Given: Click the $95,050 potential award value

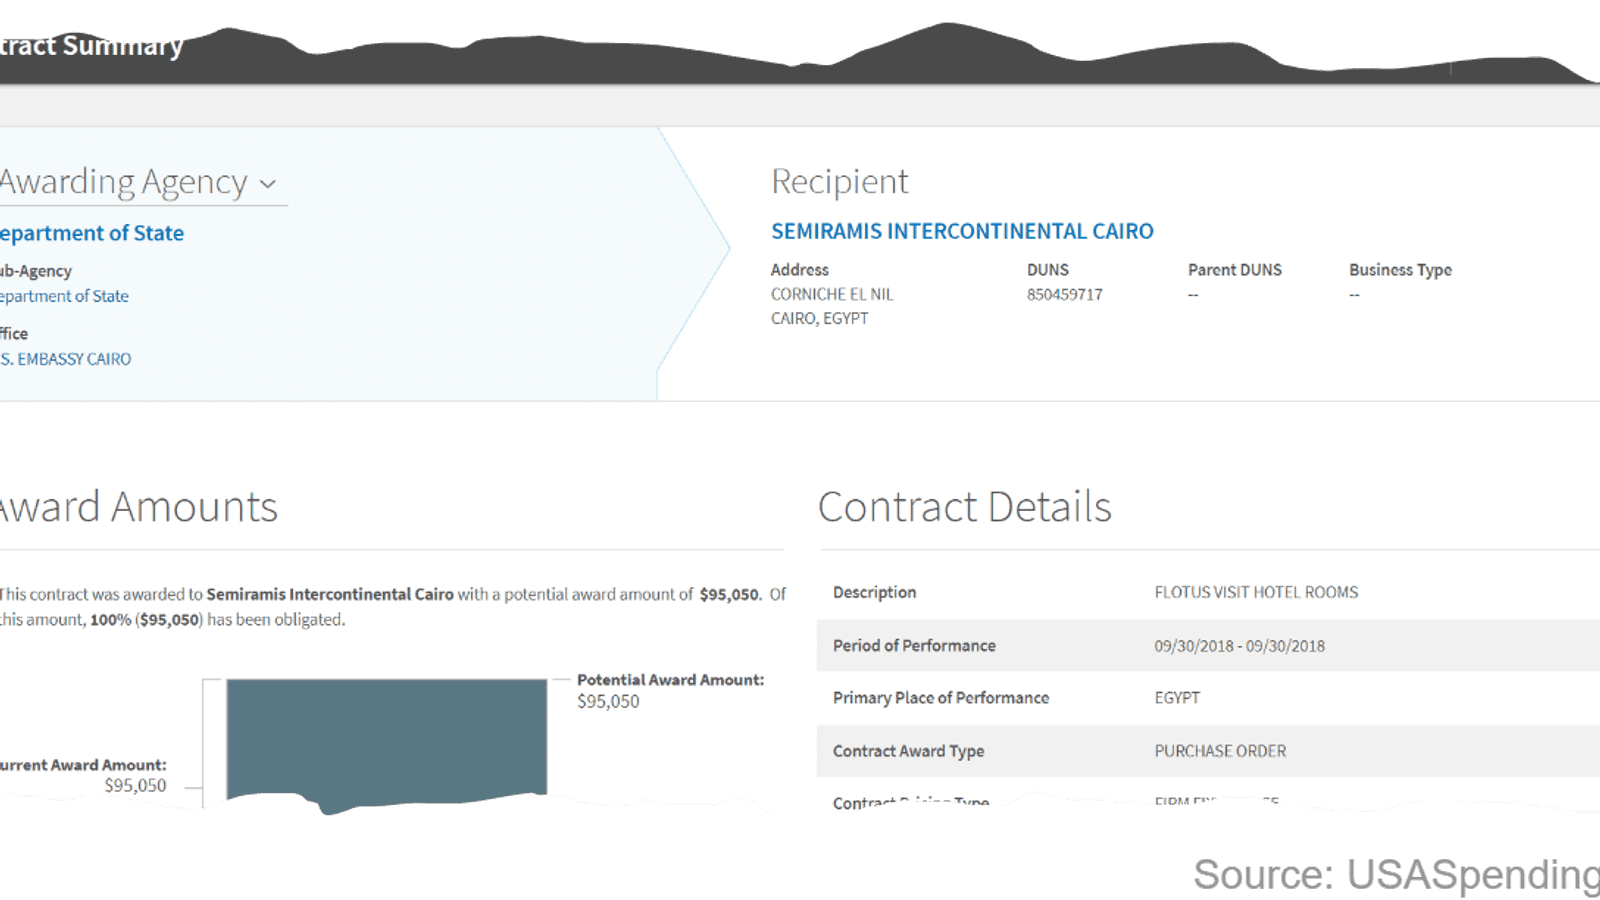Looking at the screenshot, I should click(x=608, y=702).
